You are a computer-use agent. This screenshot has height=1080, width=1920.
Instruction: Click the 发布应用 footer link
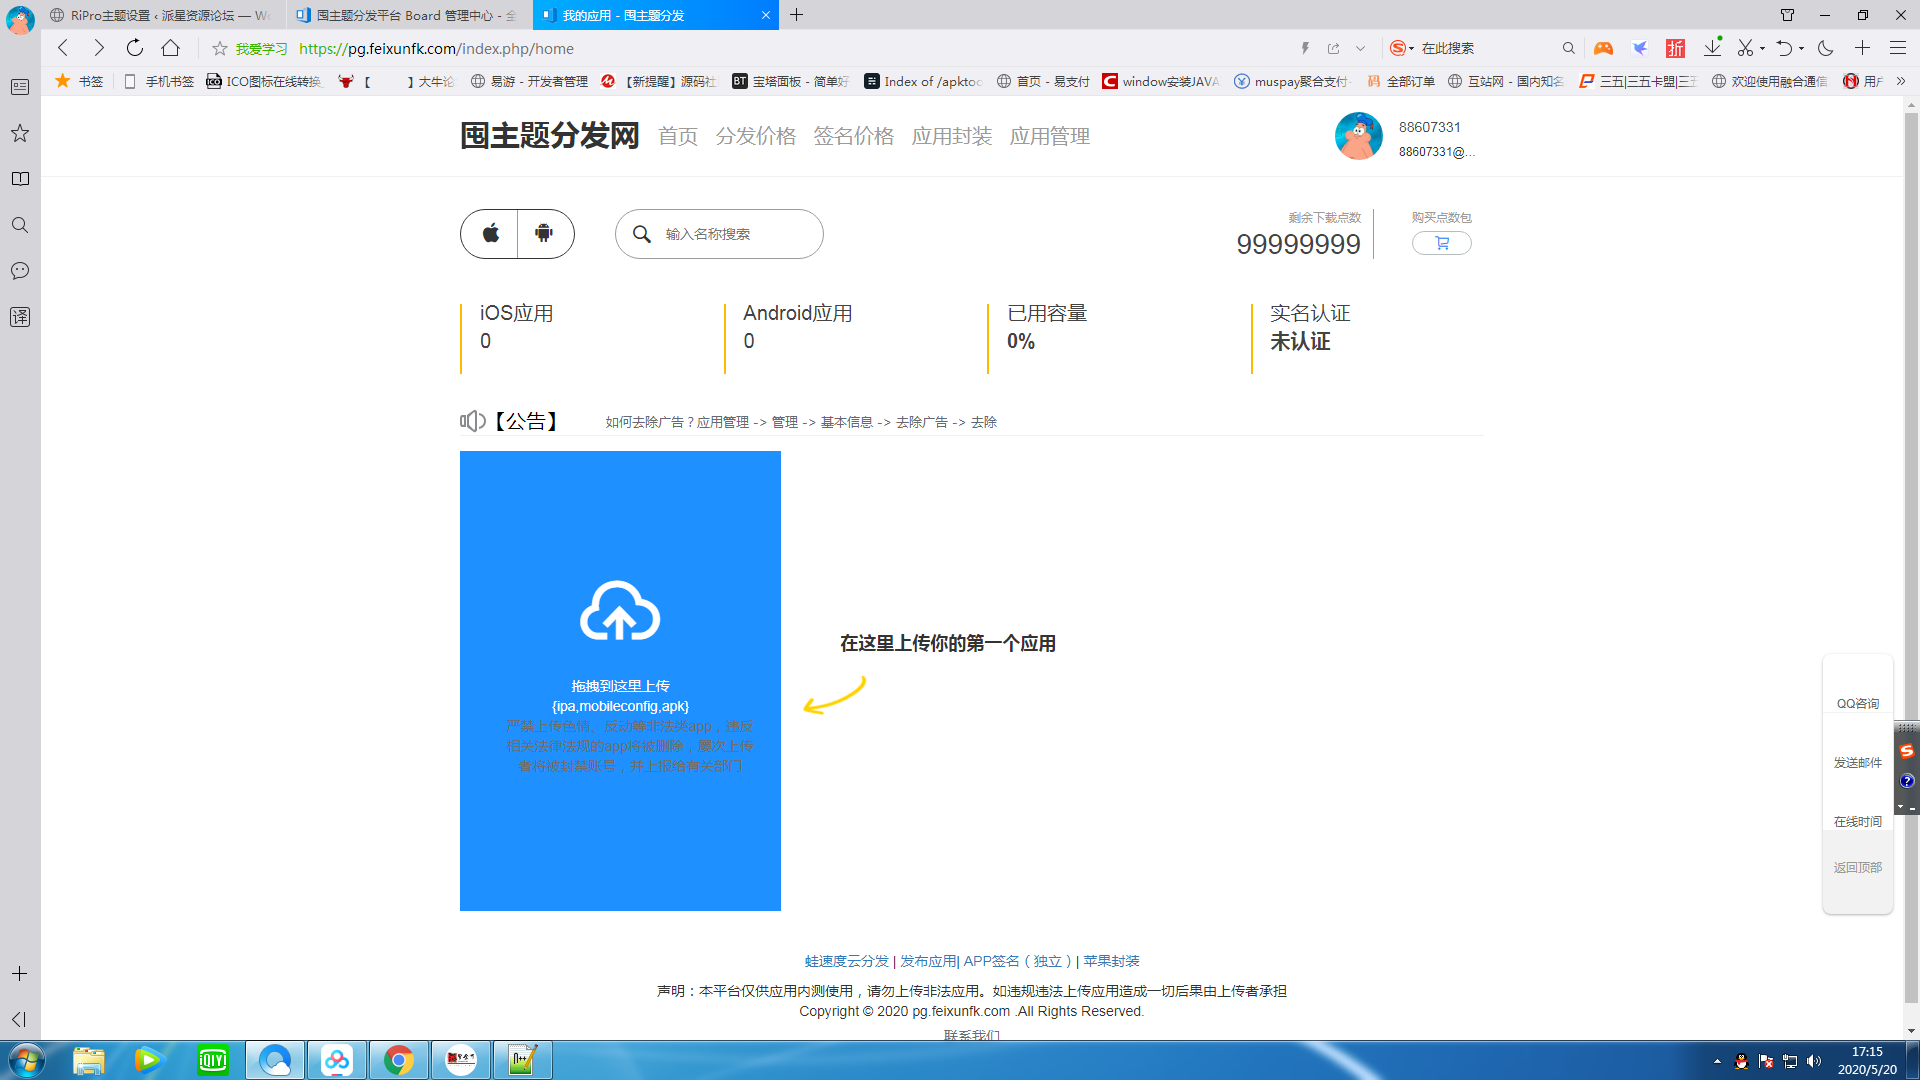tap(928, 961)
